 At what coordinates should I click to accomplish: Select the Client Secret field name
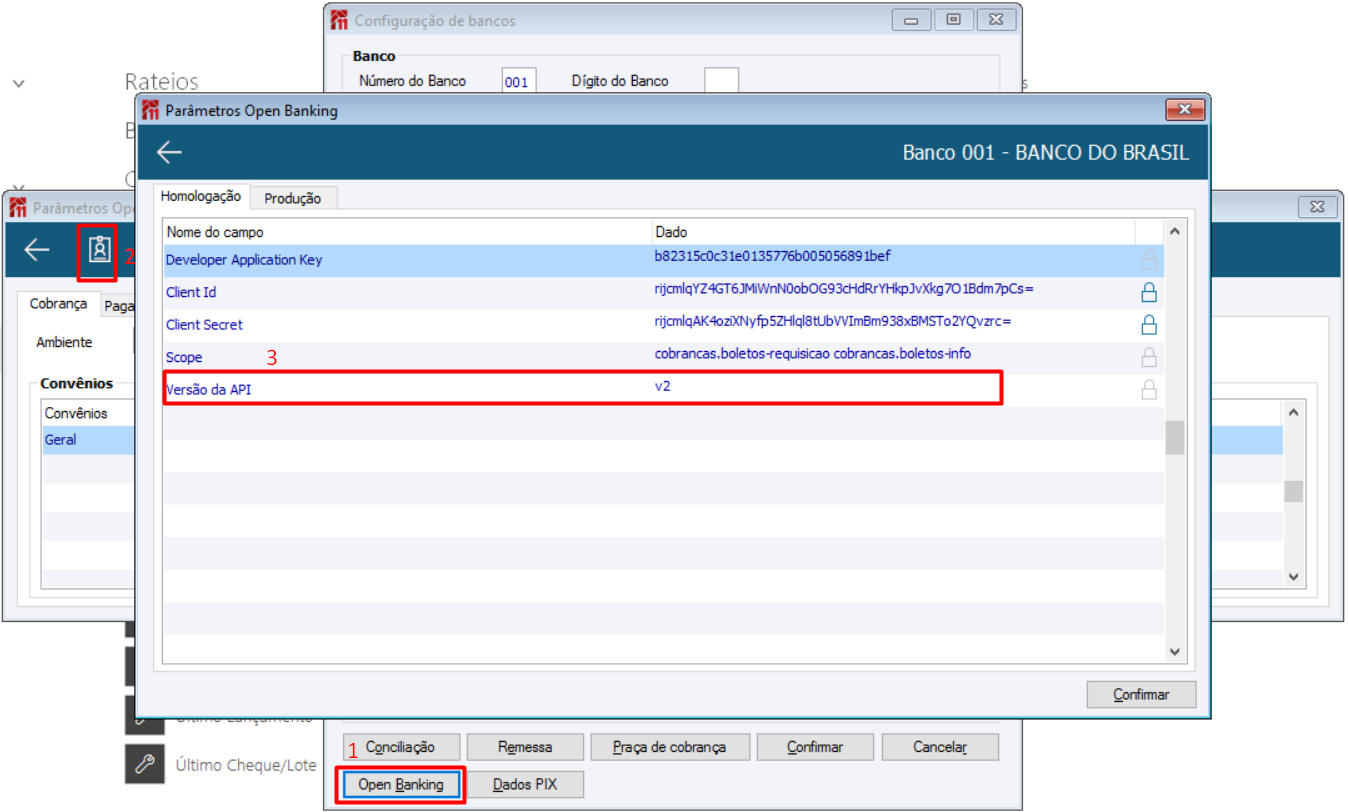[x=204, y=324]
